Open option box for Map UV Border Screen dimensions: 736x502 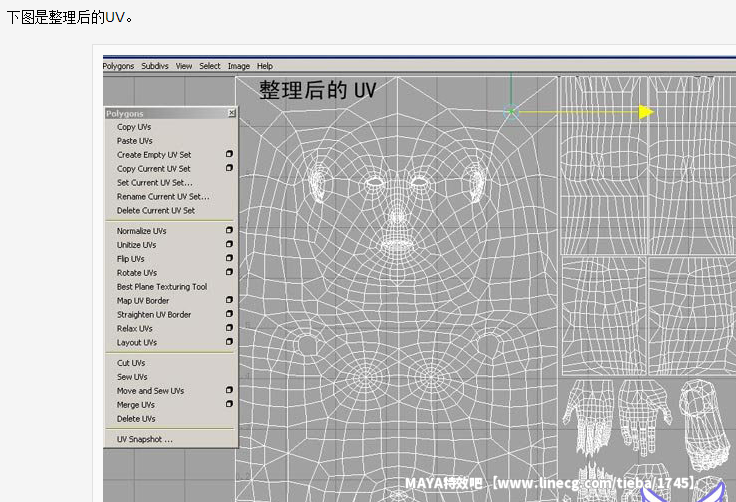(229, 300)
